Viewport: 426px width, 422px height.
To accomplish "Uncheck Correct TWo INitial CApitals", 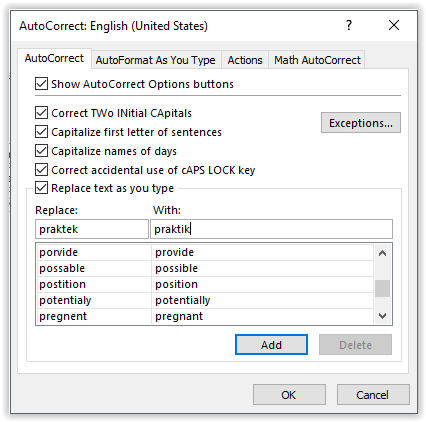I will coord(41,113).
